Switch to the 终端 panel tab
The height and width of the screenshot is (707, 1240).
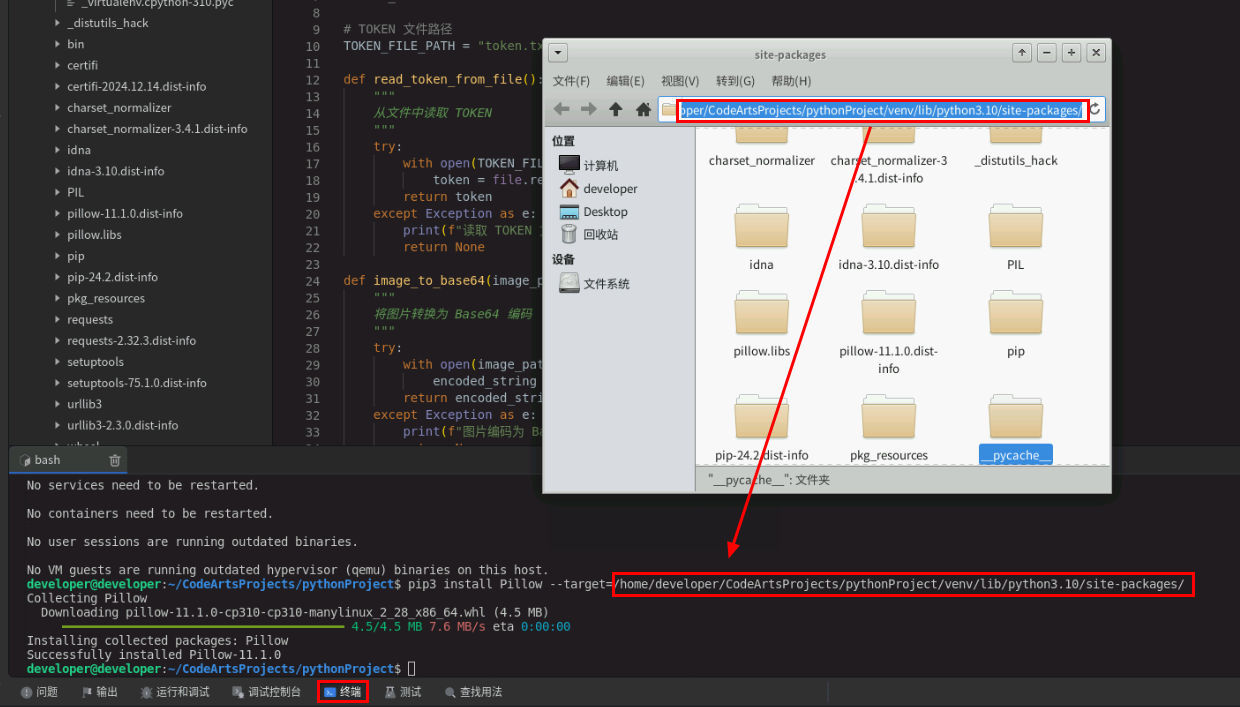(x=343, y=692)
